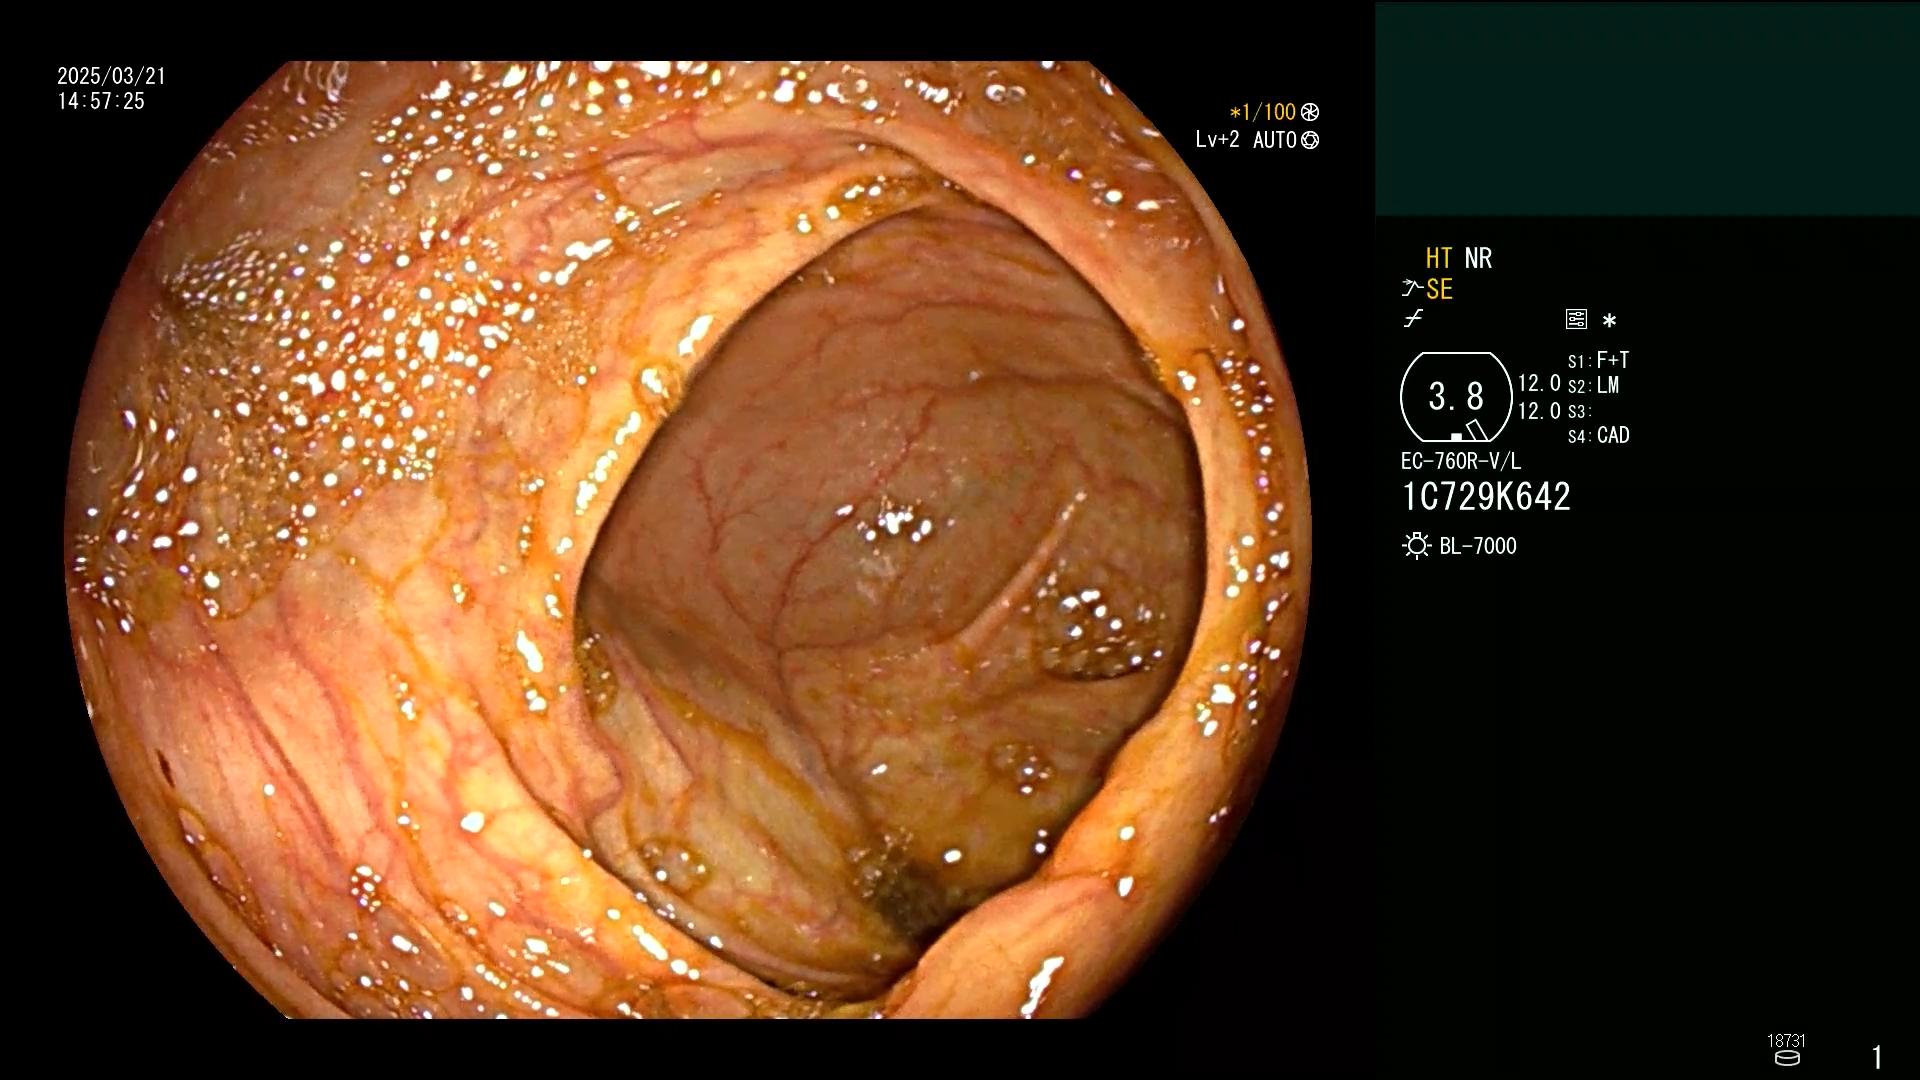The height and width of the screenshot is (1080, 1920).
Task: Click the S4: CAD switch assignment
Action: tap(1599, 435)
